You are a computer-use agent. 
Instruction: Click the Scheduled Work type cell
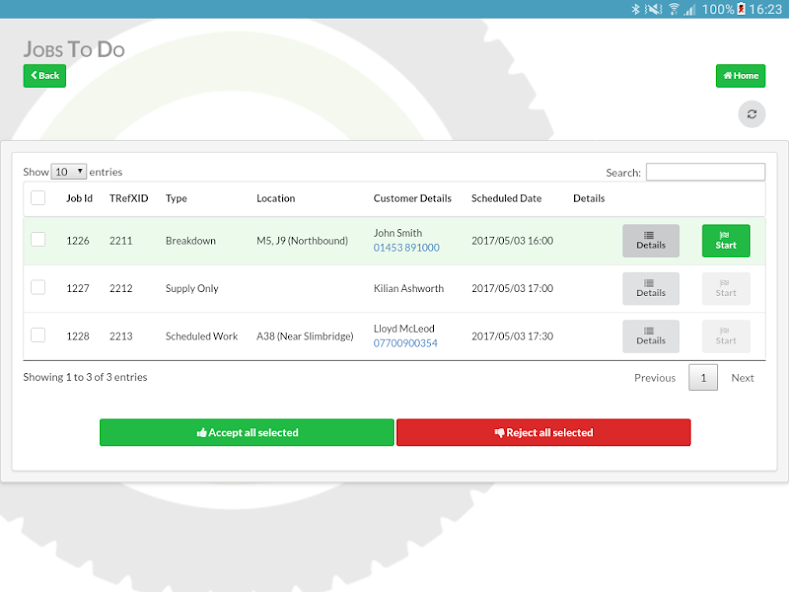click(201, 336)
